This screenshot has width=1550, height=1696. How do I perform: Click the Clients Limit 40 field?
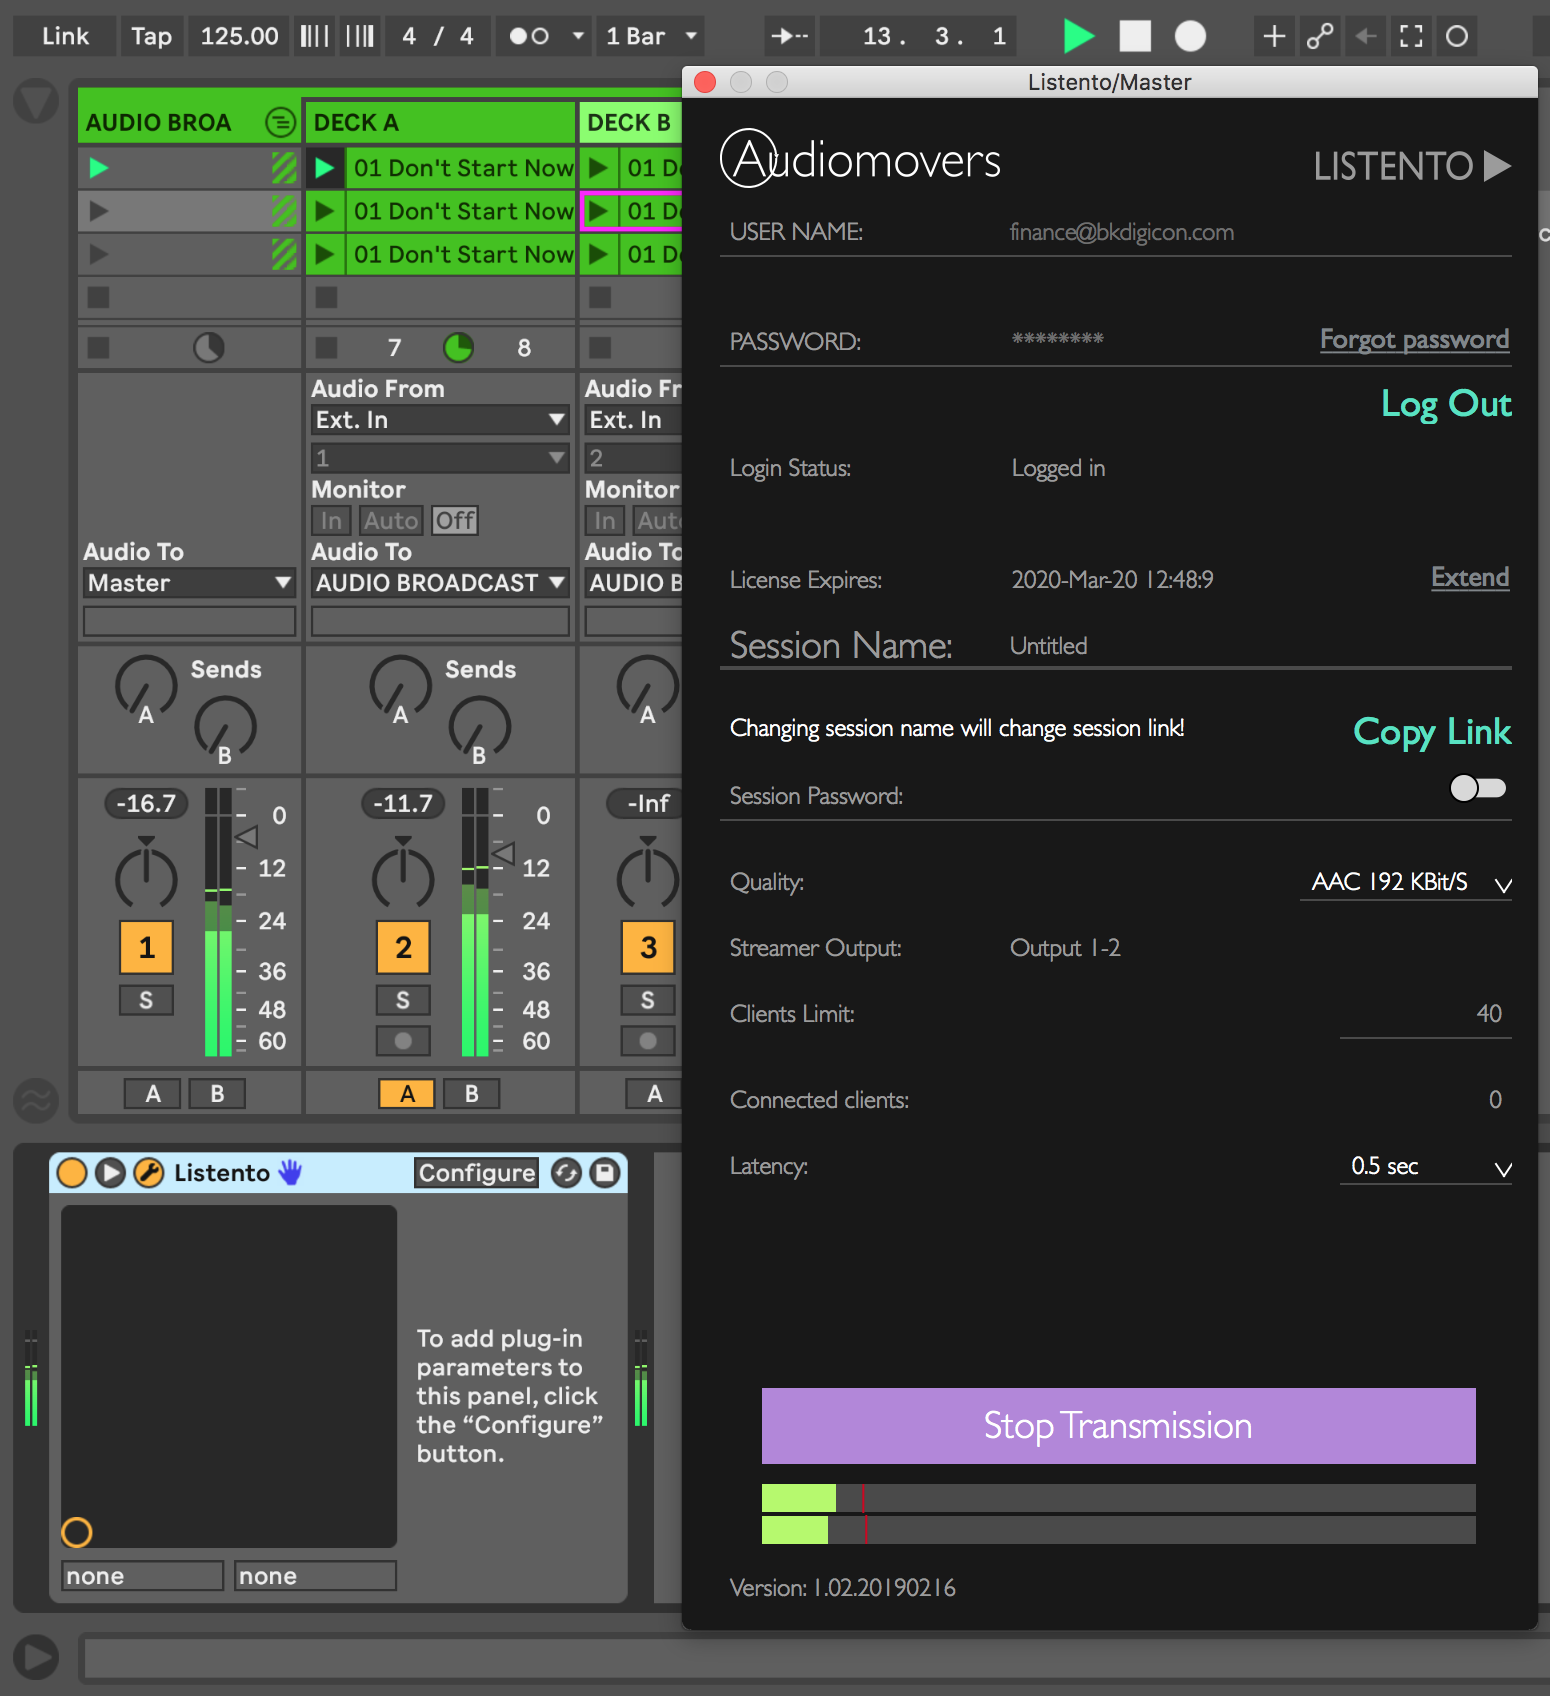1426,1014
